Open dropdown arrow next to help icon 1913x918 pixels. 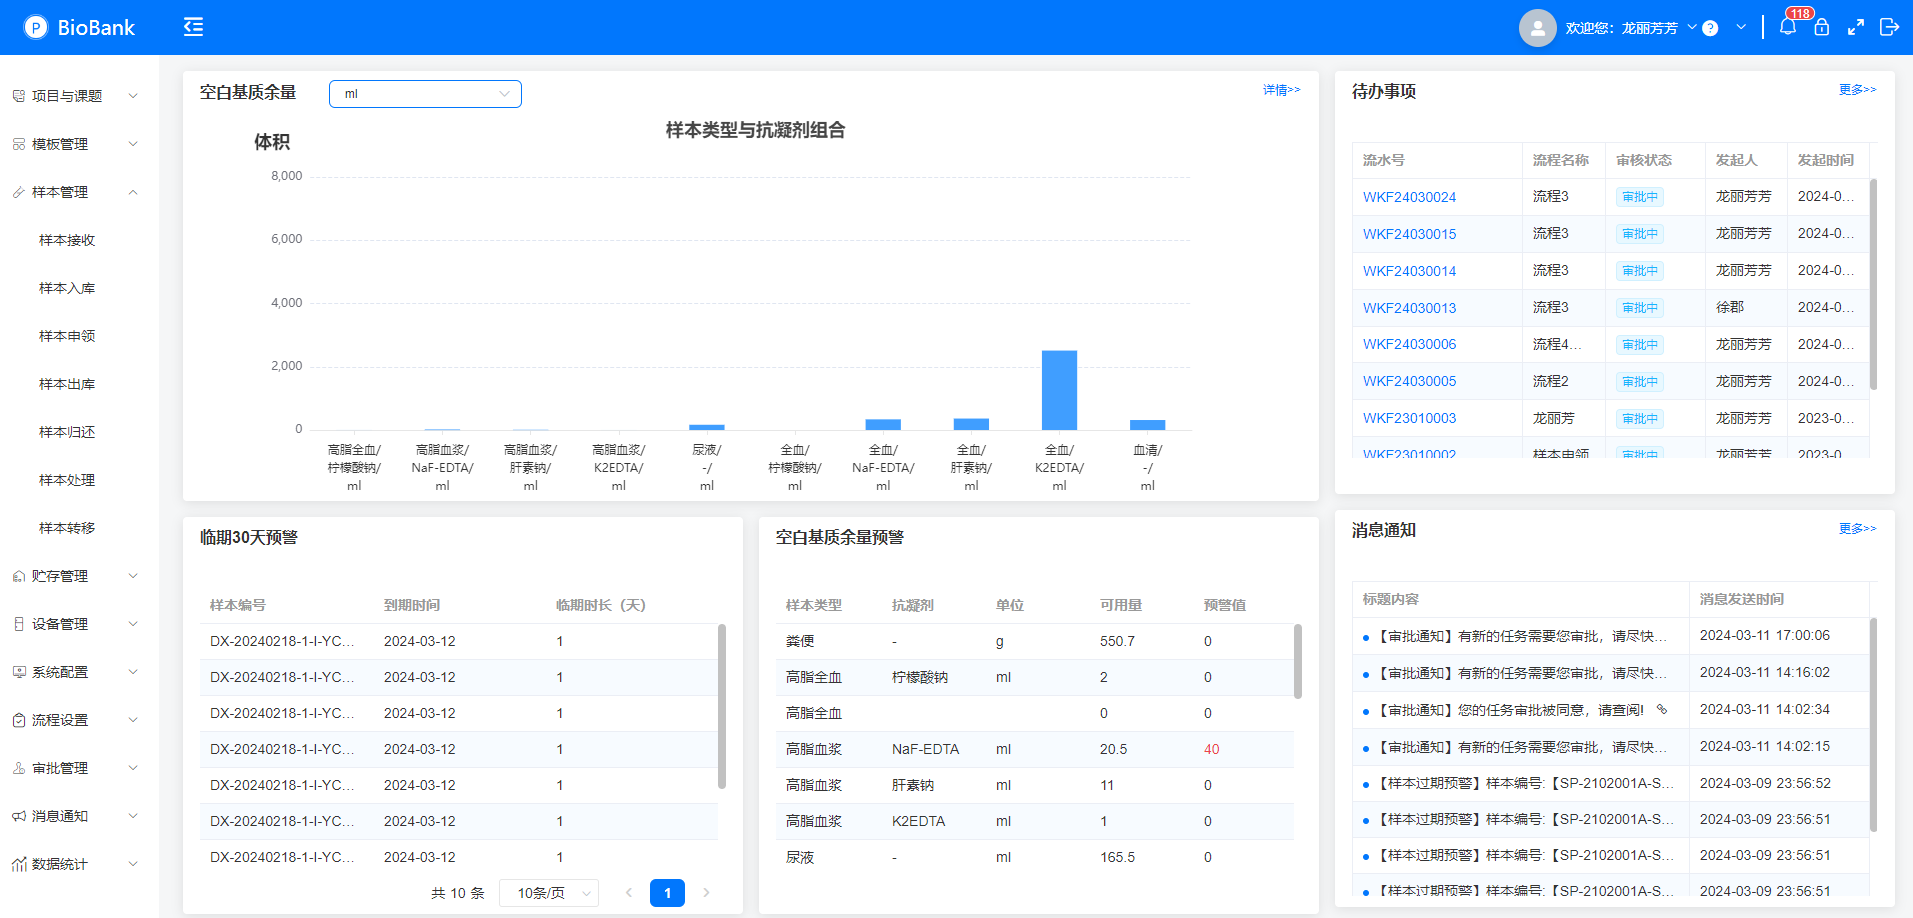(1741, 27)
